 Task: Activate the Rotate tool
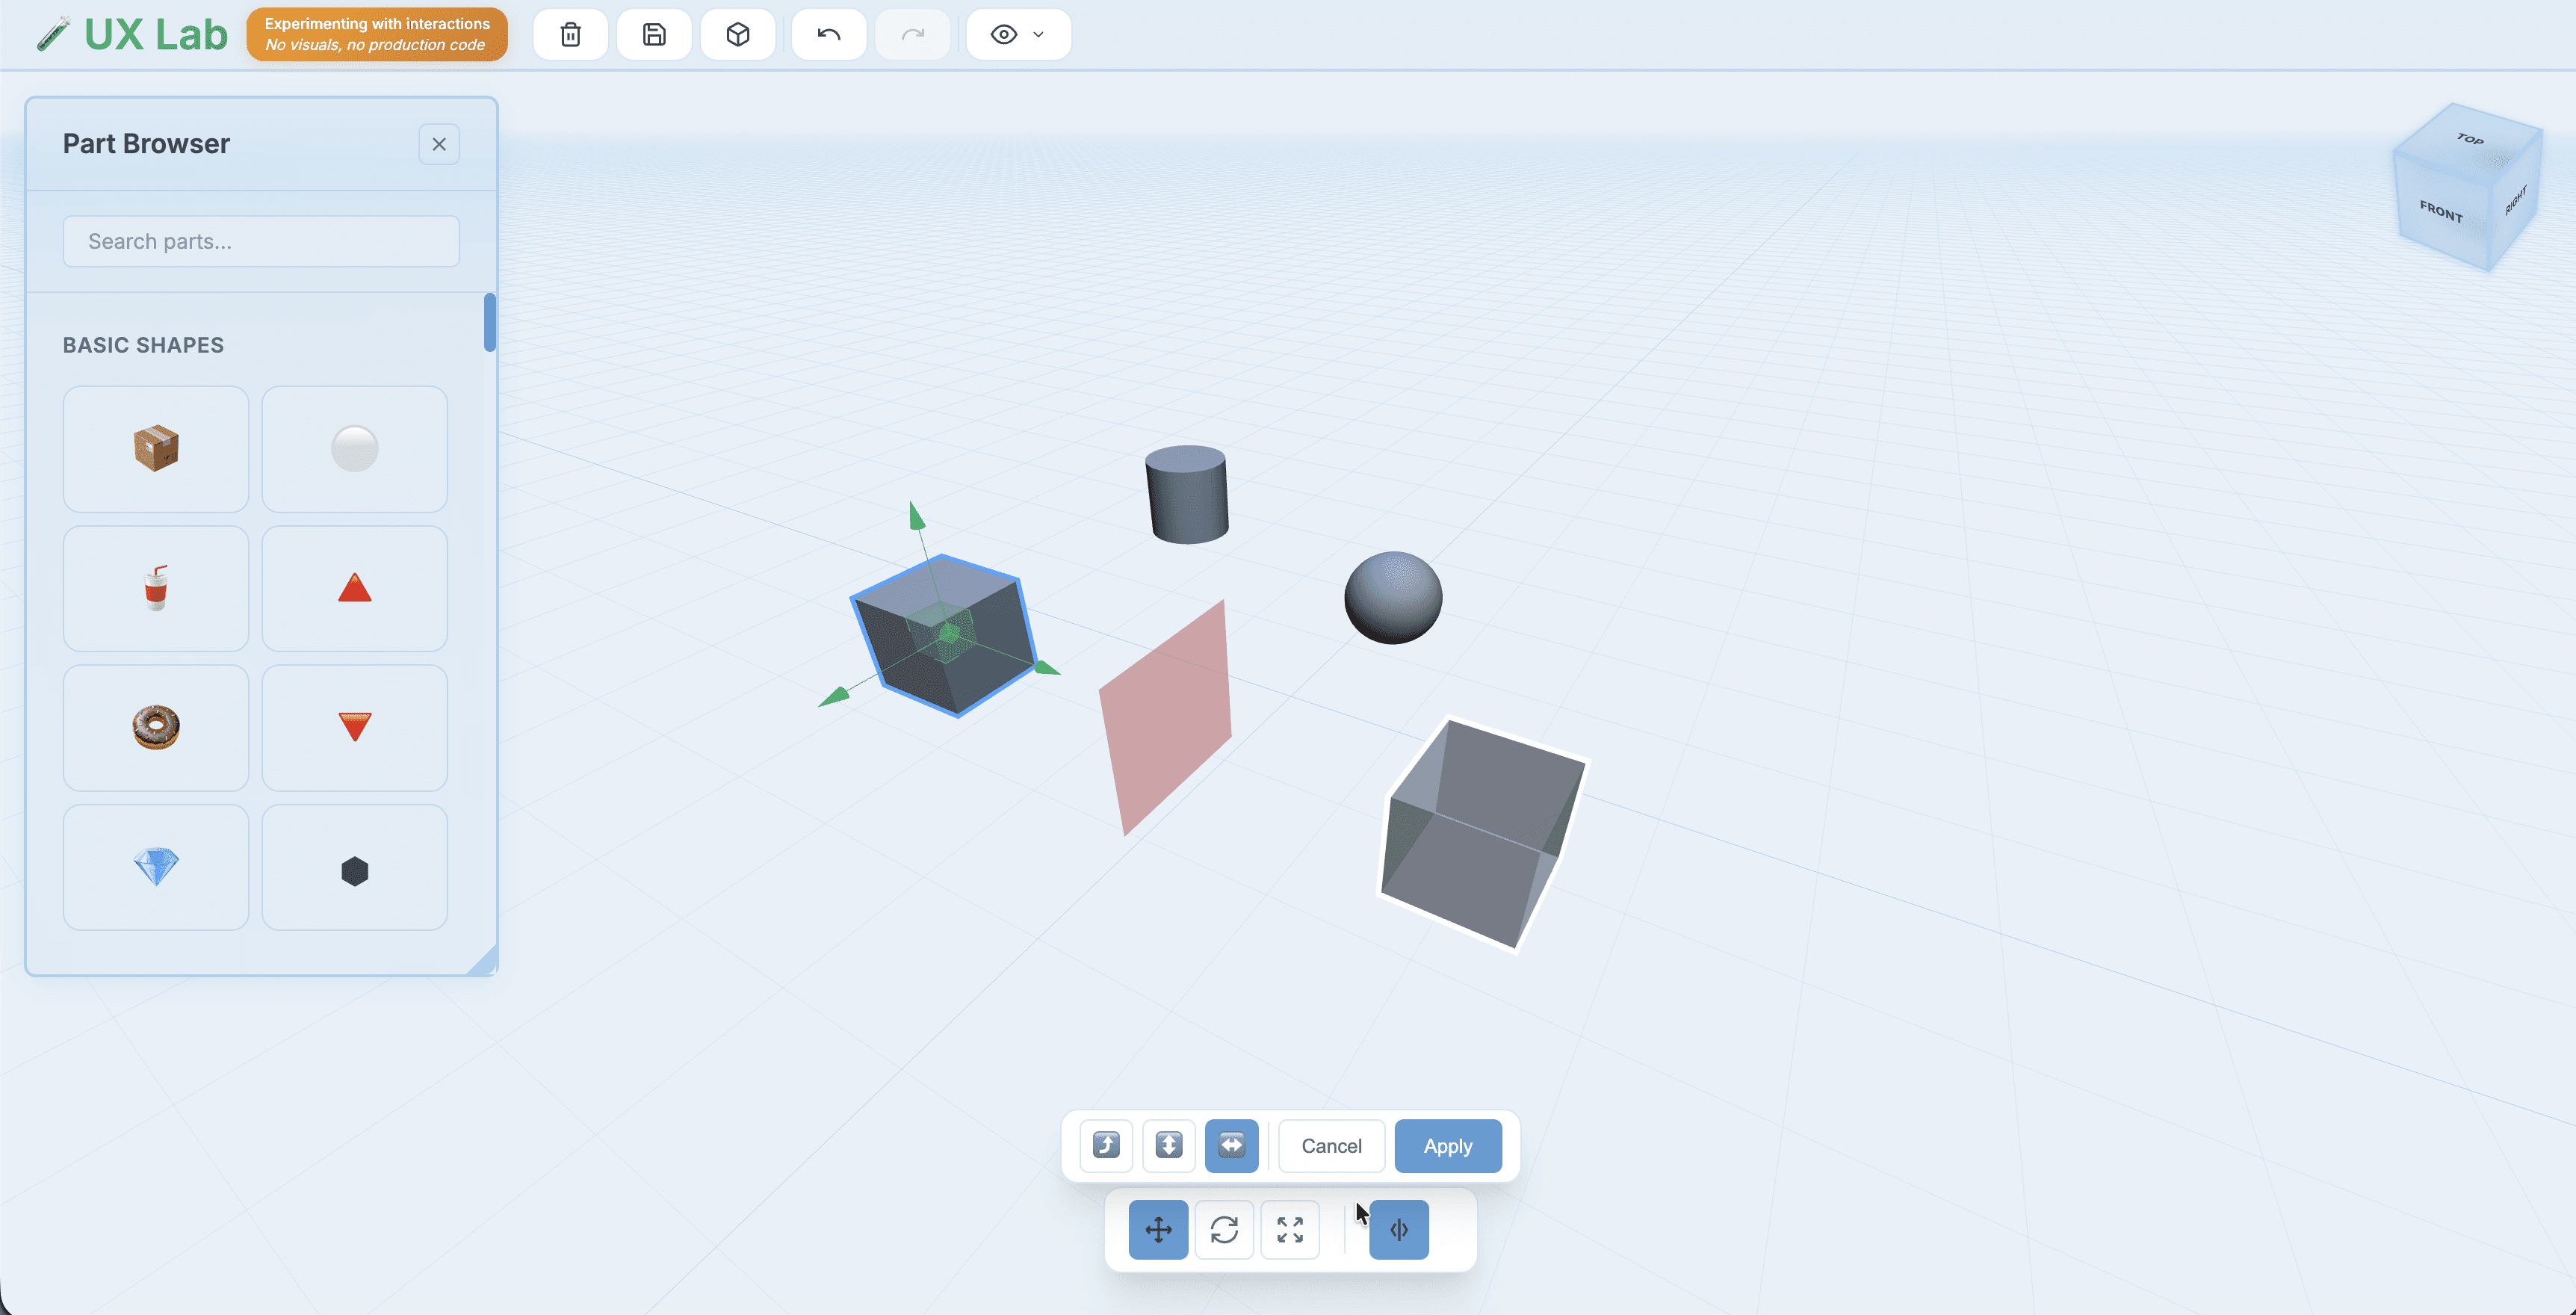pyautogui.click(x=1224, y=1229)
